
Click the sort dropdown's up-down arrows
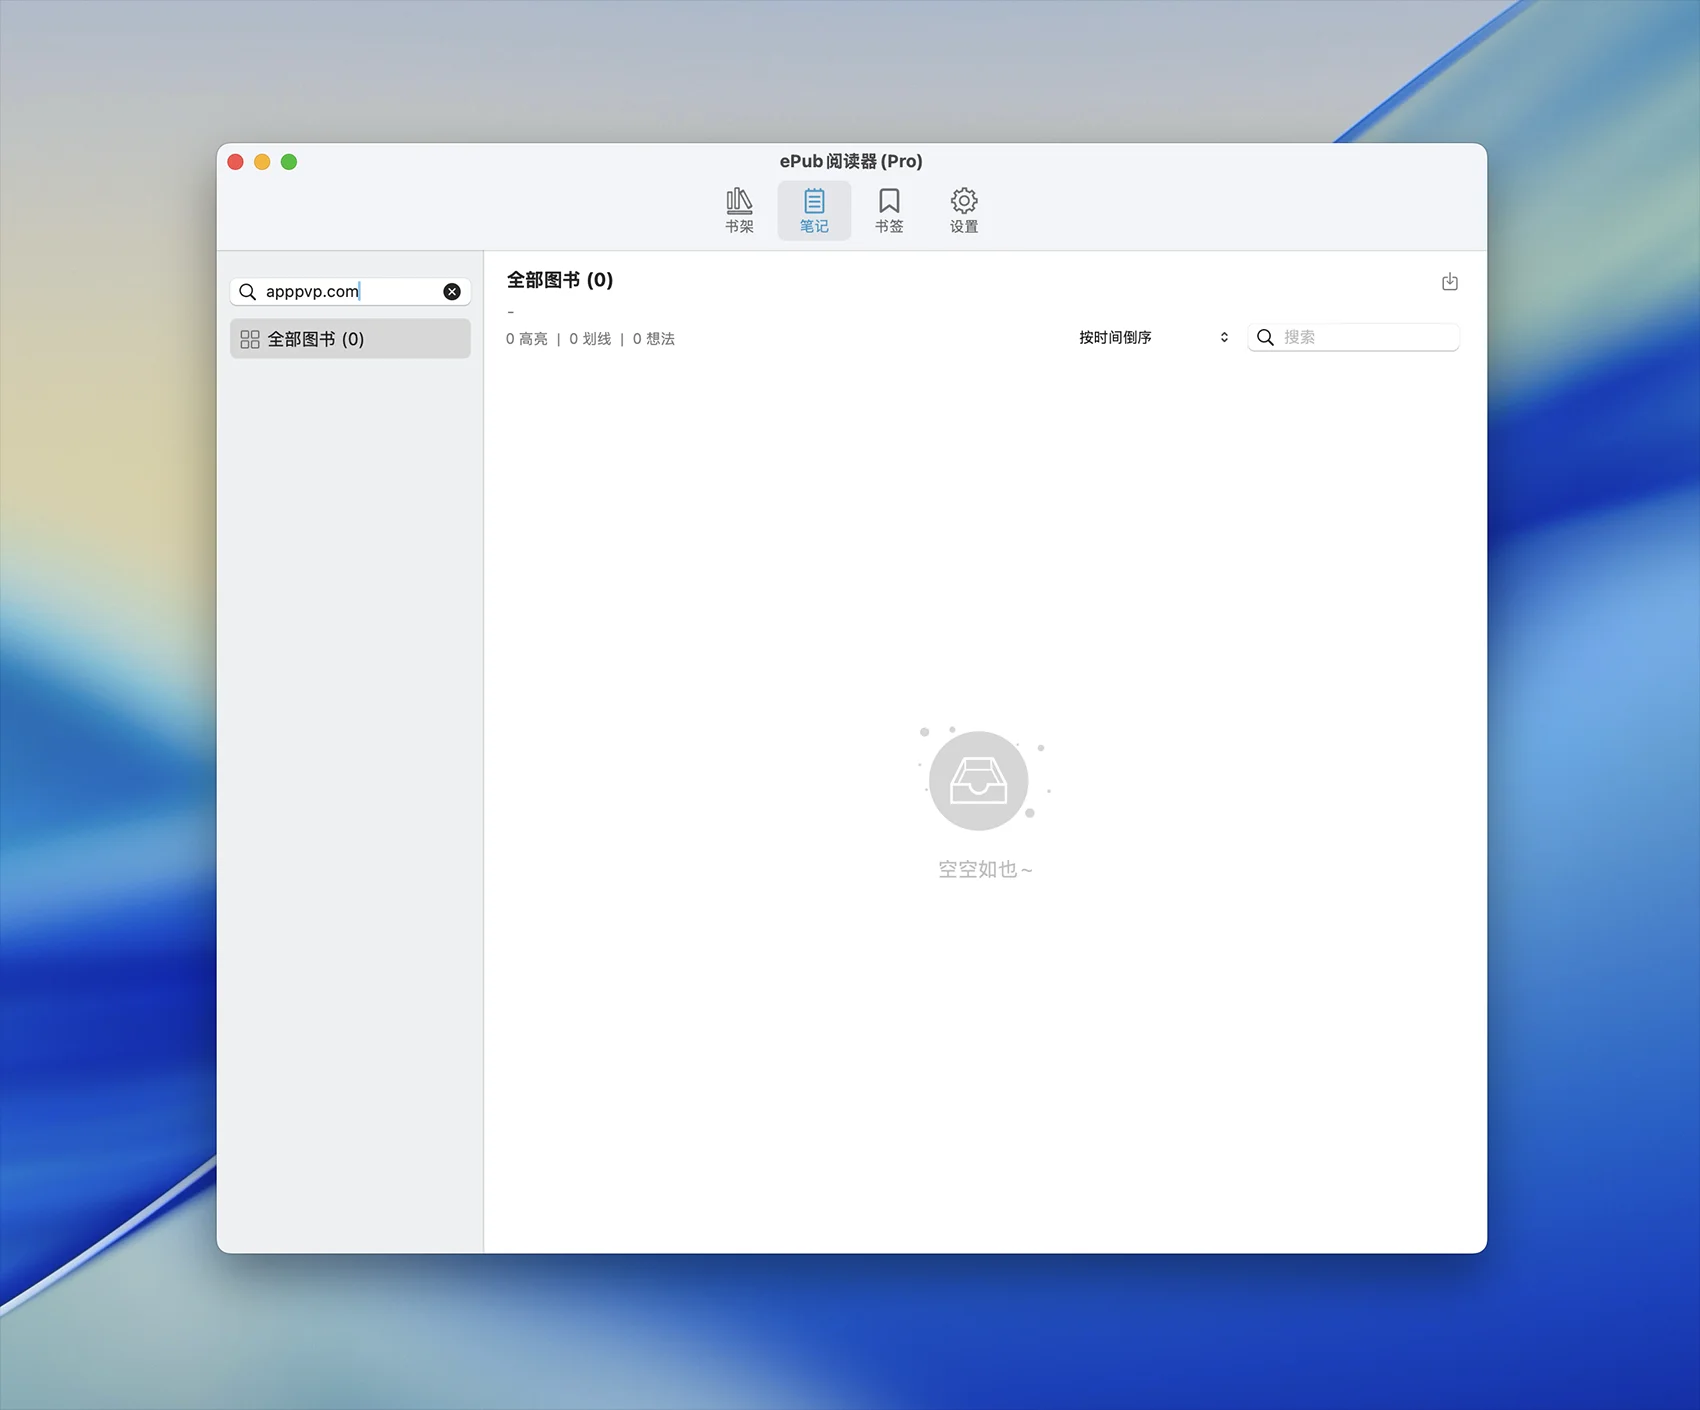1224,338
